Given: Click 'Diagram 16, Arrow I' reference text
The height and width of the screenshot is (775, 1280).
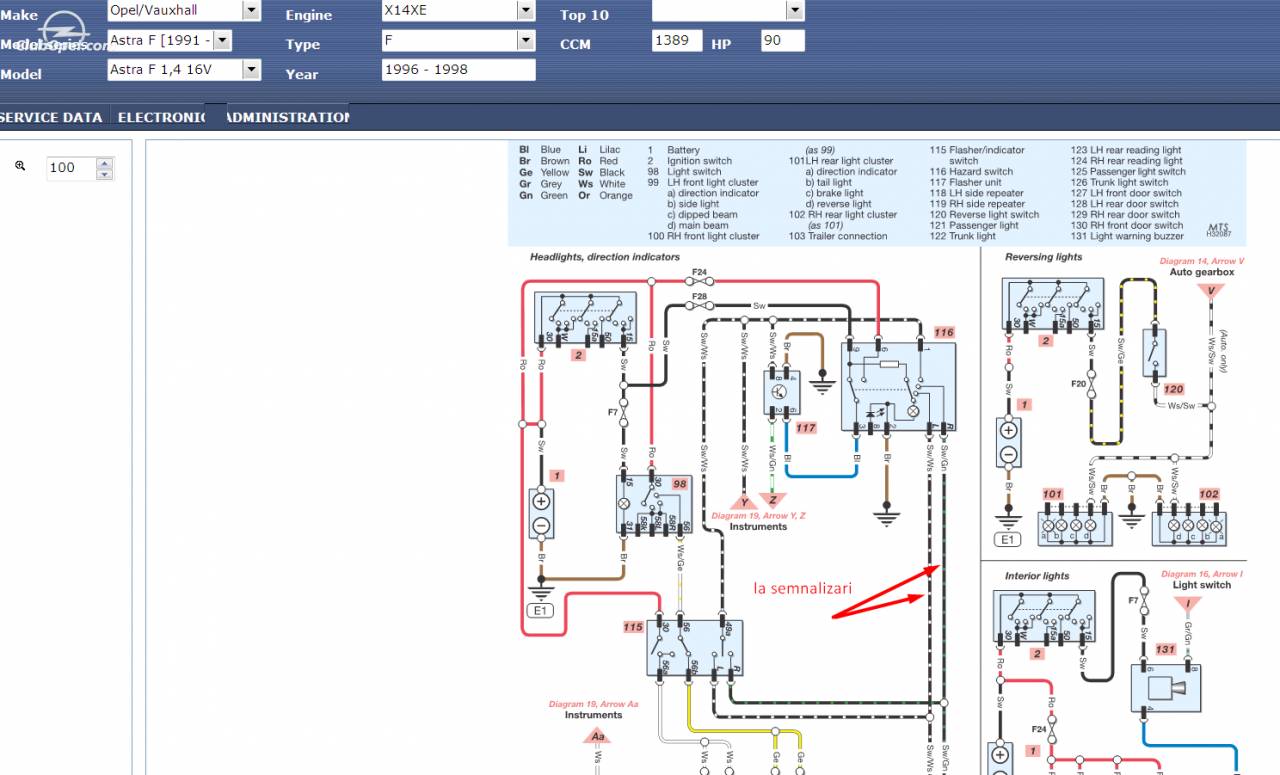Looking at the screenshot, I should 1201,574.
